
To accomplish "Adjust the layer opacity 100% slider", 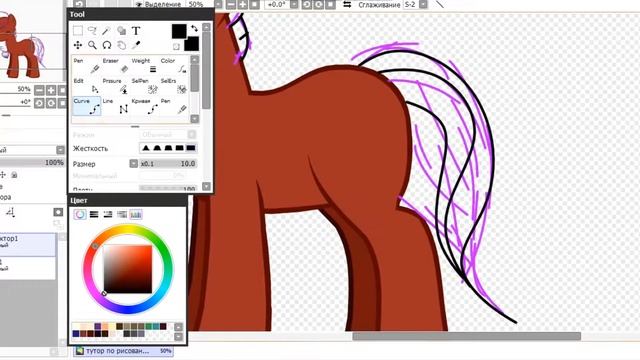I will tap(32, 162).
